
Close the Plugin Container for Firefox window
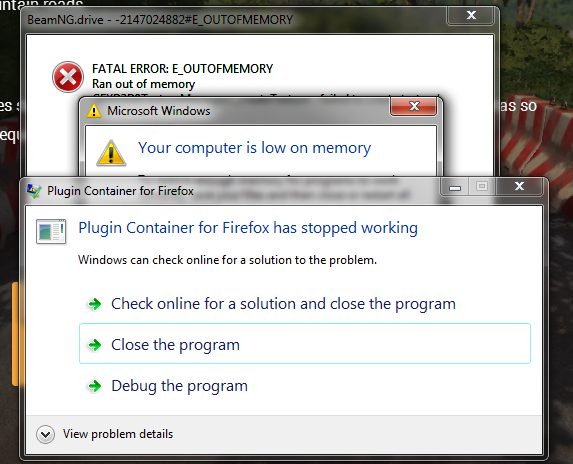pos(519,186)
